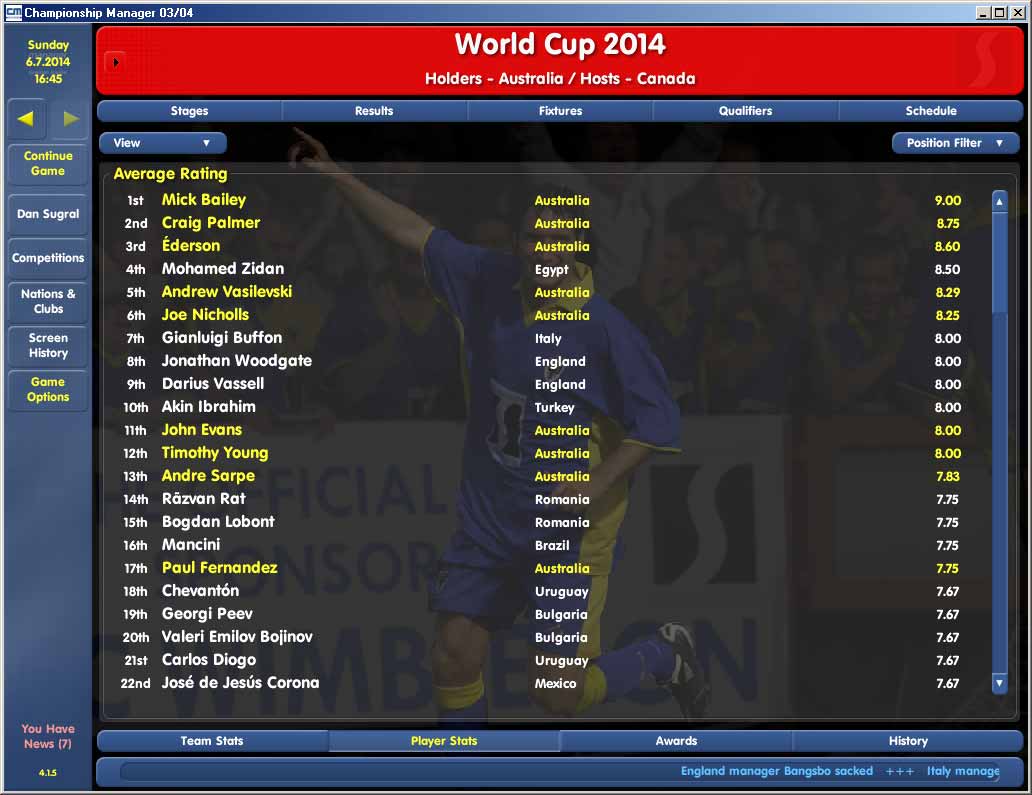Open the Competitions menu
Image resolution: width=1032 pixels, height=795 pixels.
(48, 257)
